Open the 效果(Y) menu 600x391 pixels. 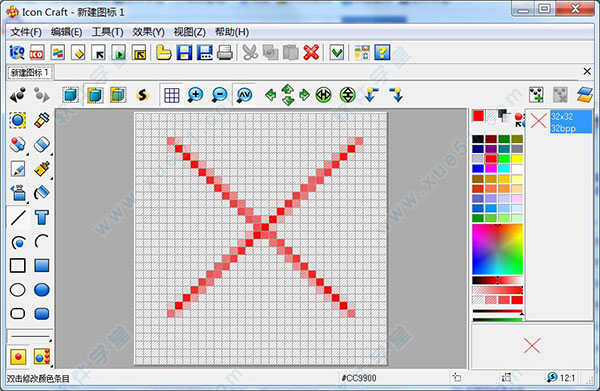click(x=148, y=32)
